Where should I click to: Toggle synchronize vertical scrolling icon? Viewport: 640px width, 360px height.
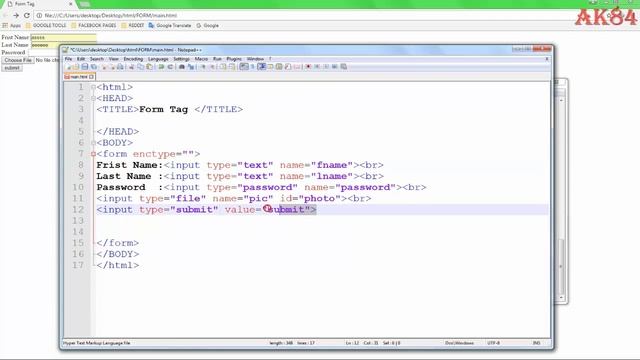pyautogui.click(x=222, y=67)
